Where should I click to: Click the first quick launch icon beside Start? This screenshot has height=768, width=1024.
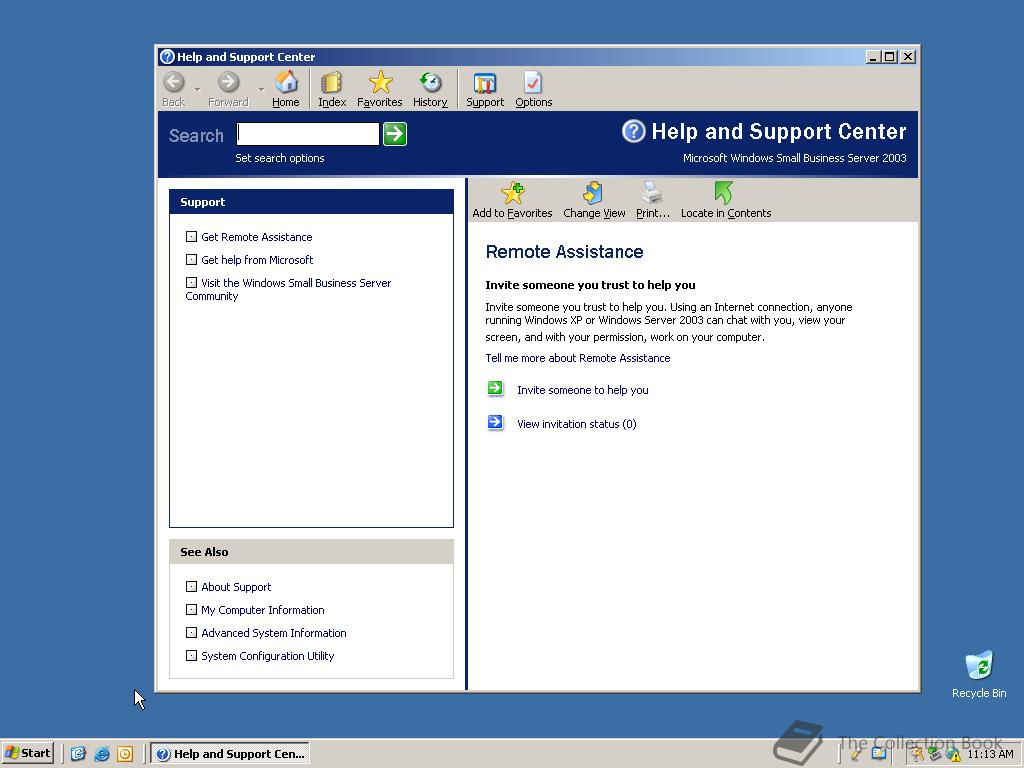[78, 754]
